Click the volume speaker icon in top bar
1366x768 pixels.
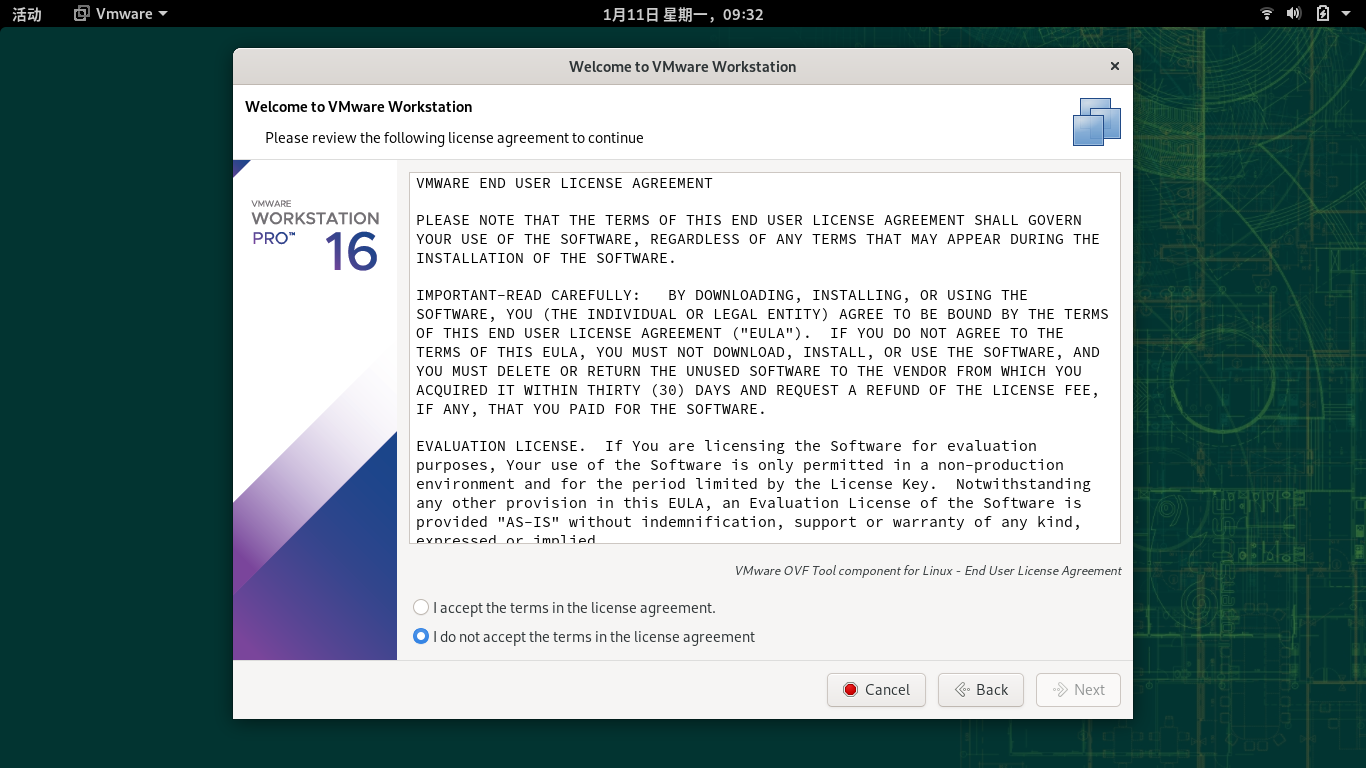pos(1294,14)
